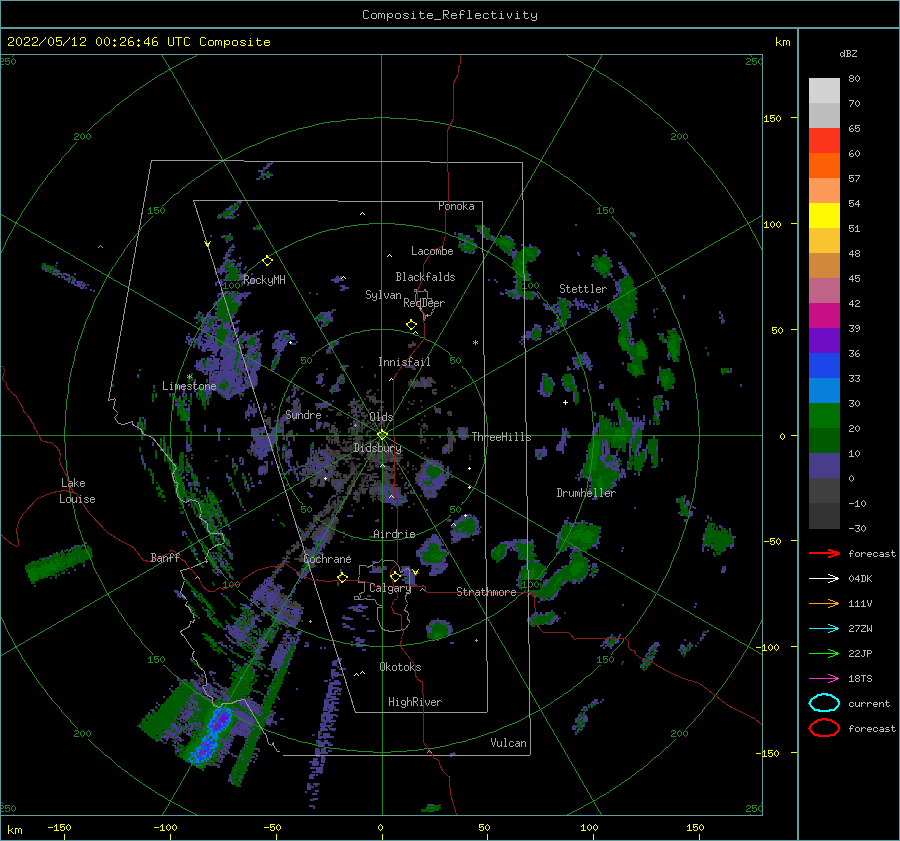Click the cyan current ellipse icon
Screen dimensions: 900x841
click(x=824, y=703)
